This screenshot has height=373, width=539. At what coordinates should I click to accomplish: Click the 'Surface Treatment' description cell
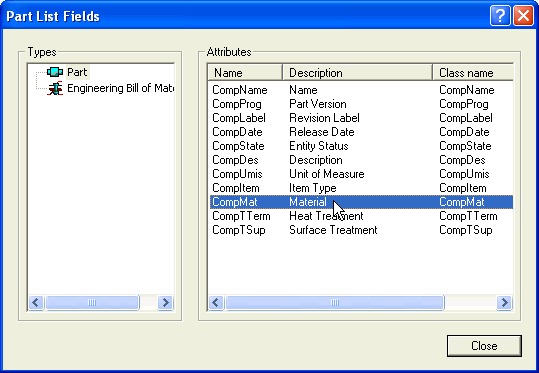(333, 230)
